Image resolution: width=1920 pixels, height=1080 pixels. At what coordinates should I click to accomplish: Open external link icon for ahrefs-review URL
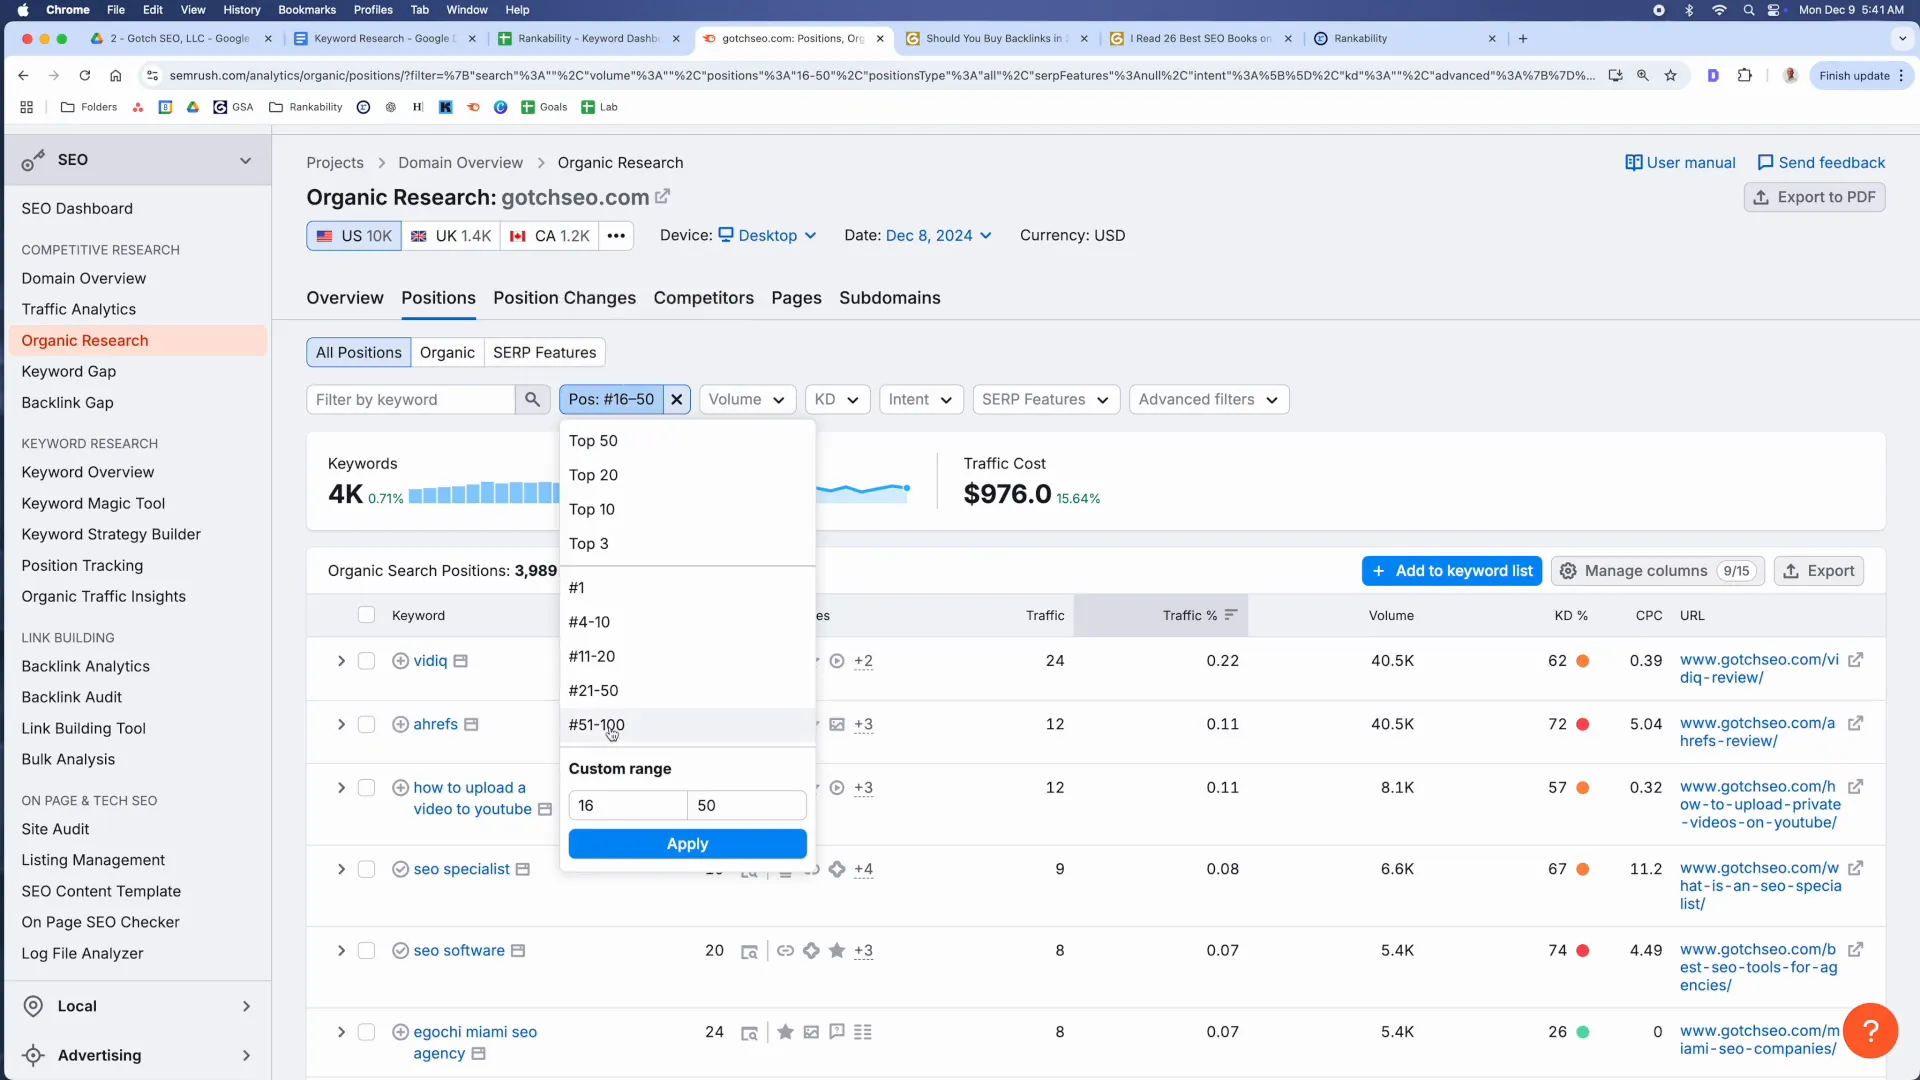click(1855, 723)
